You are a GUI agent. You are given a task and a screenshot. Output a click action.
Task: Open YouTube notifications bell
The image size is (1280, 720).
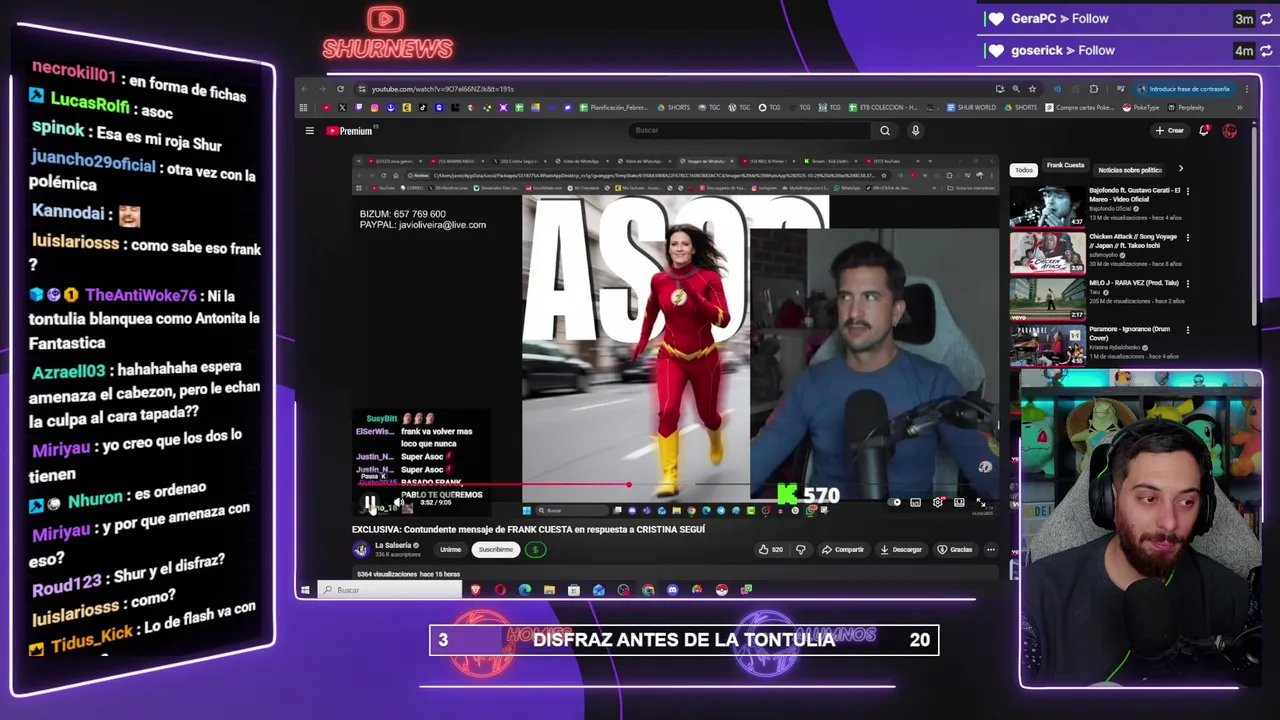[x=1204, y=131]
